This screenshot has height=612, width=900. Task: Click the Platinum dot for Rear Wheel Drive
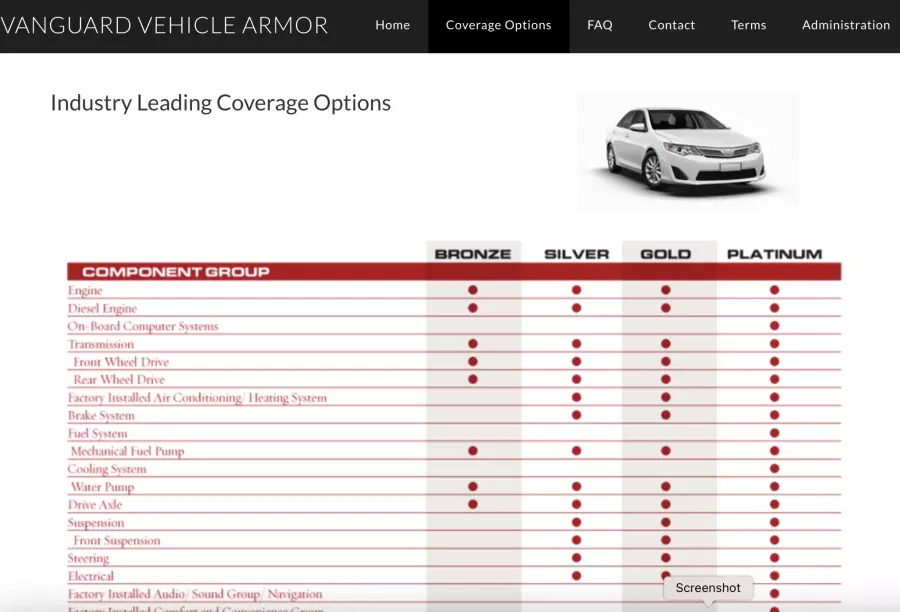(774, 379)
